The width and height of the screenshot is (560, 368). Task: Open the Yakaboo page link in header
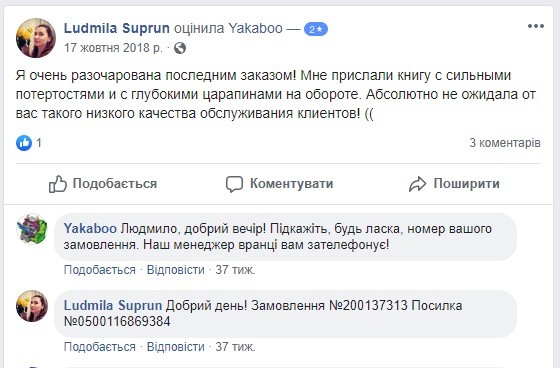[255, 28]
